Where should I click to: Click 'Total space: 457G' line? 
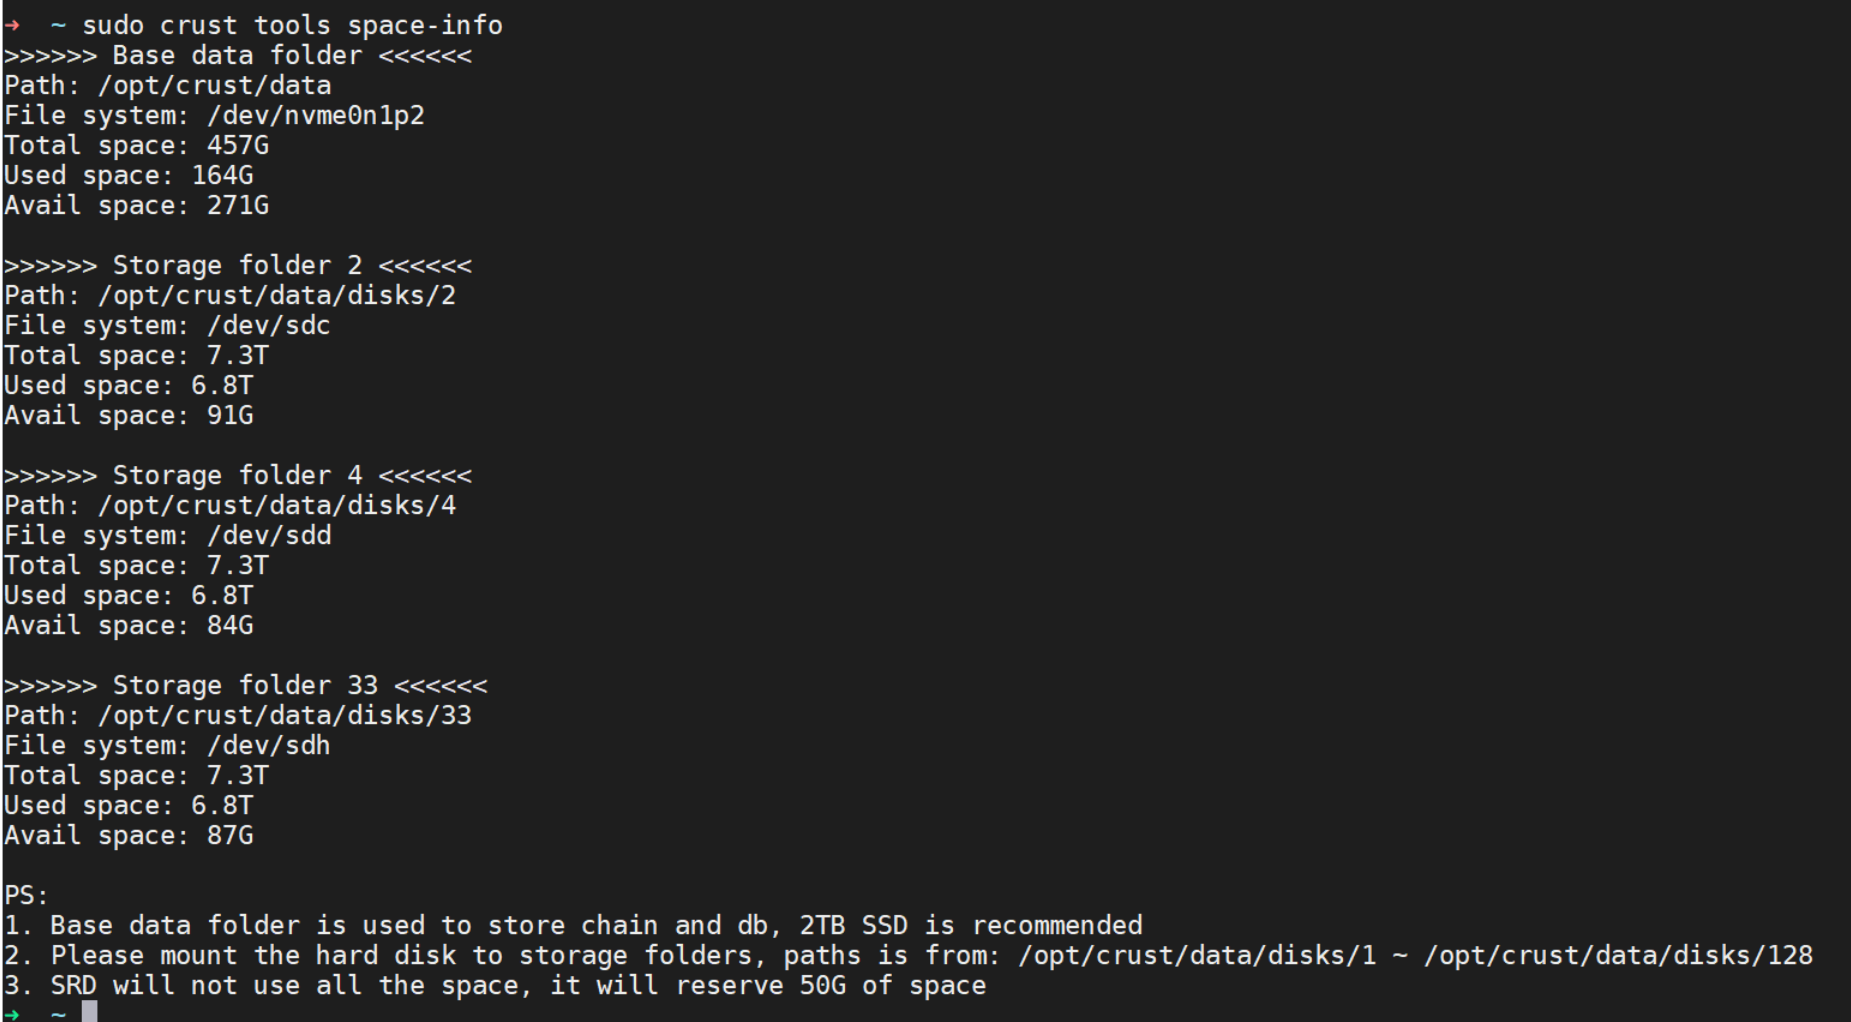click(136, 145)
